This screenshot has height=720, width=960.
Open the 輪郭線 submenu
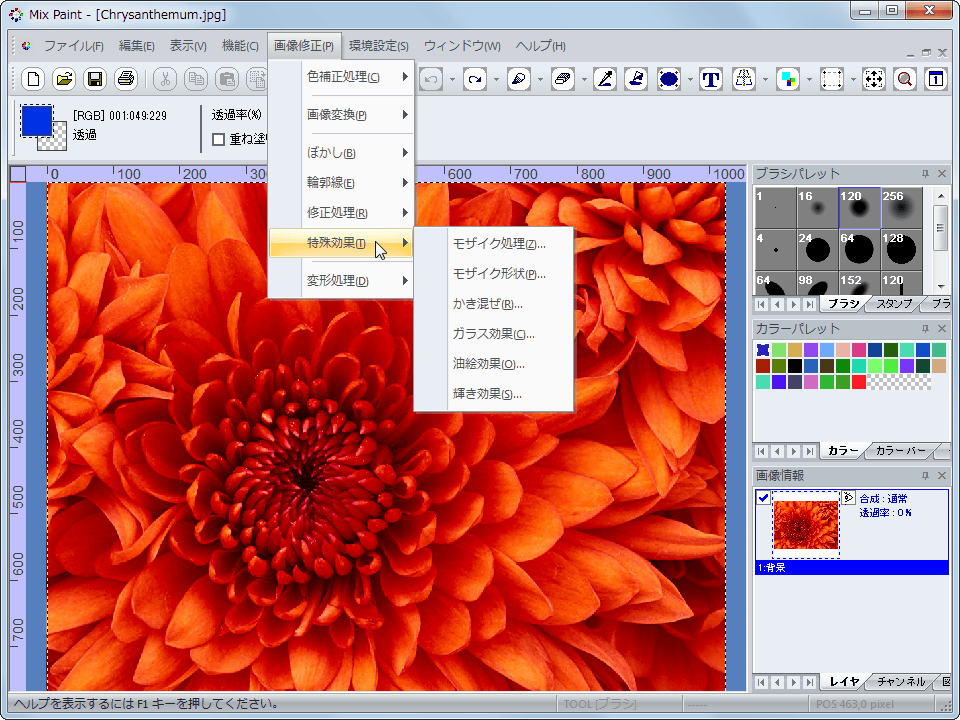click(342, 182)
